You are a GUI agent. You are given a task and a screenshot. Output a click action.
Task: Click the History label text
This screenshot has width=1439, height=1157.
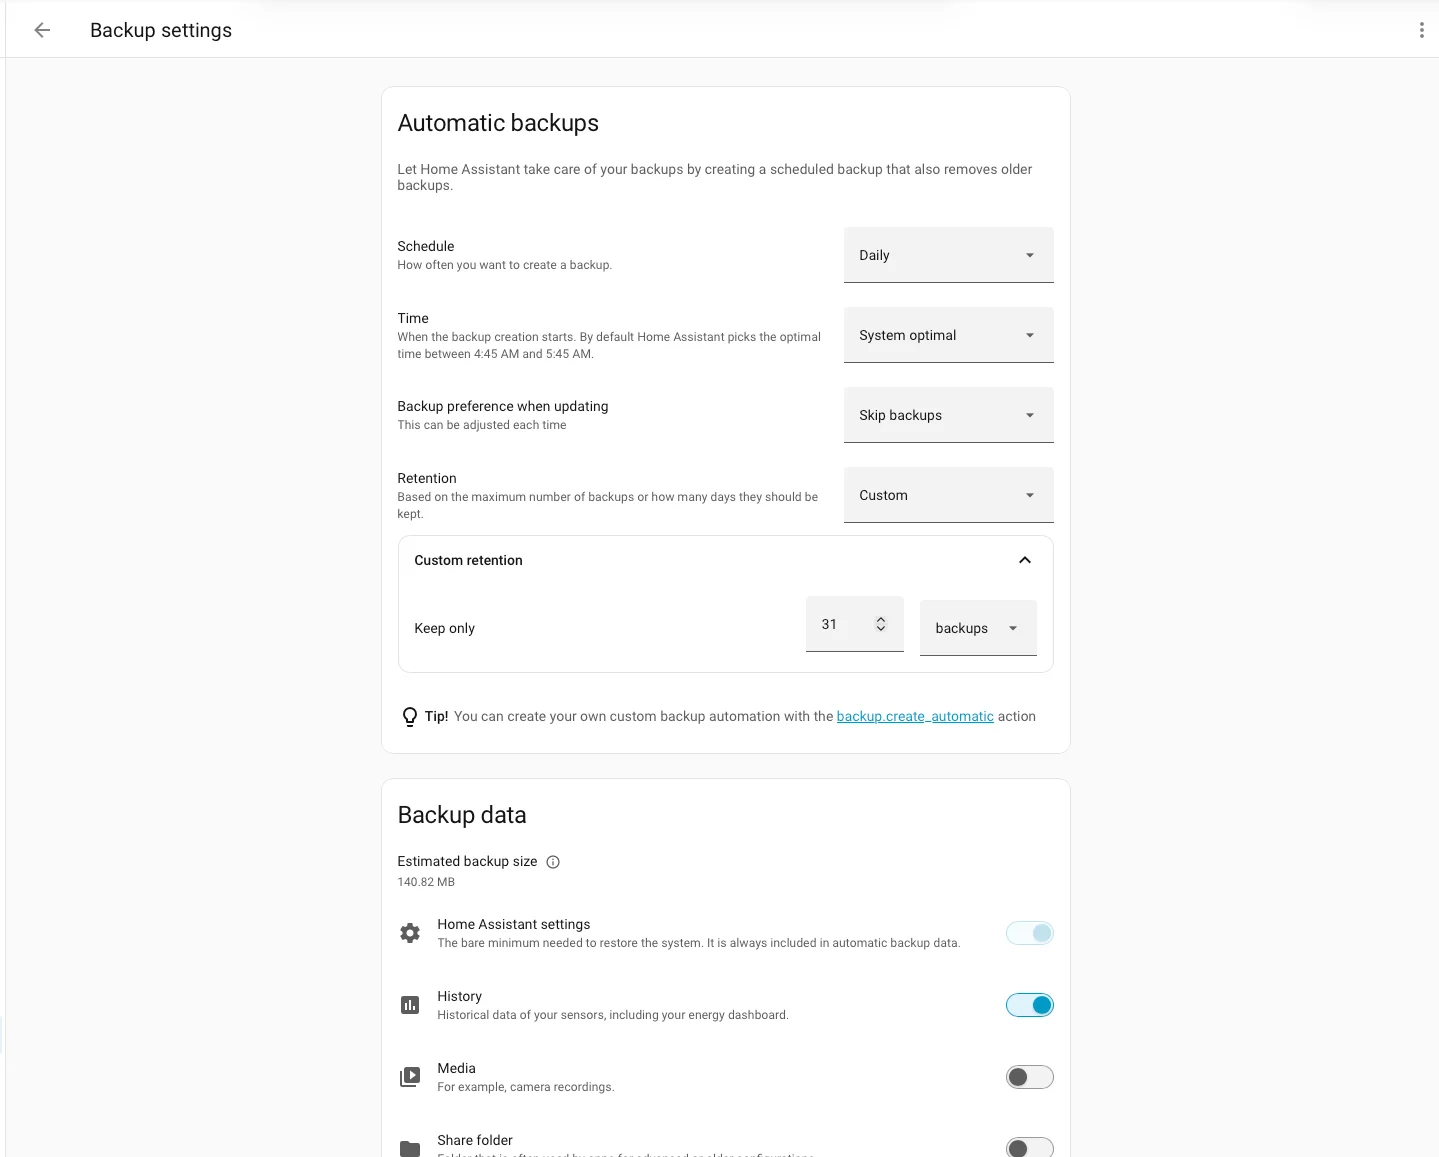460,996
